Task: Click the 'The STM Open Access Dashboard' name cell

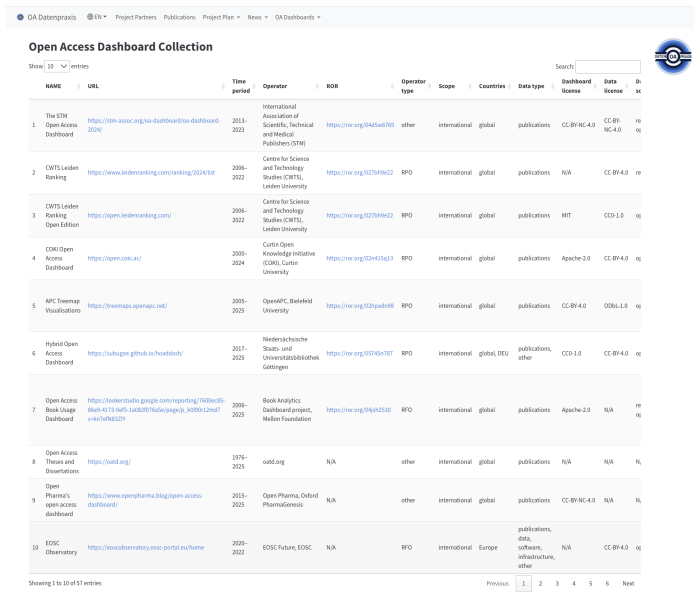Action: tap(62, 125)
